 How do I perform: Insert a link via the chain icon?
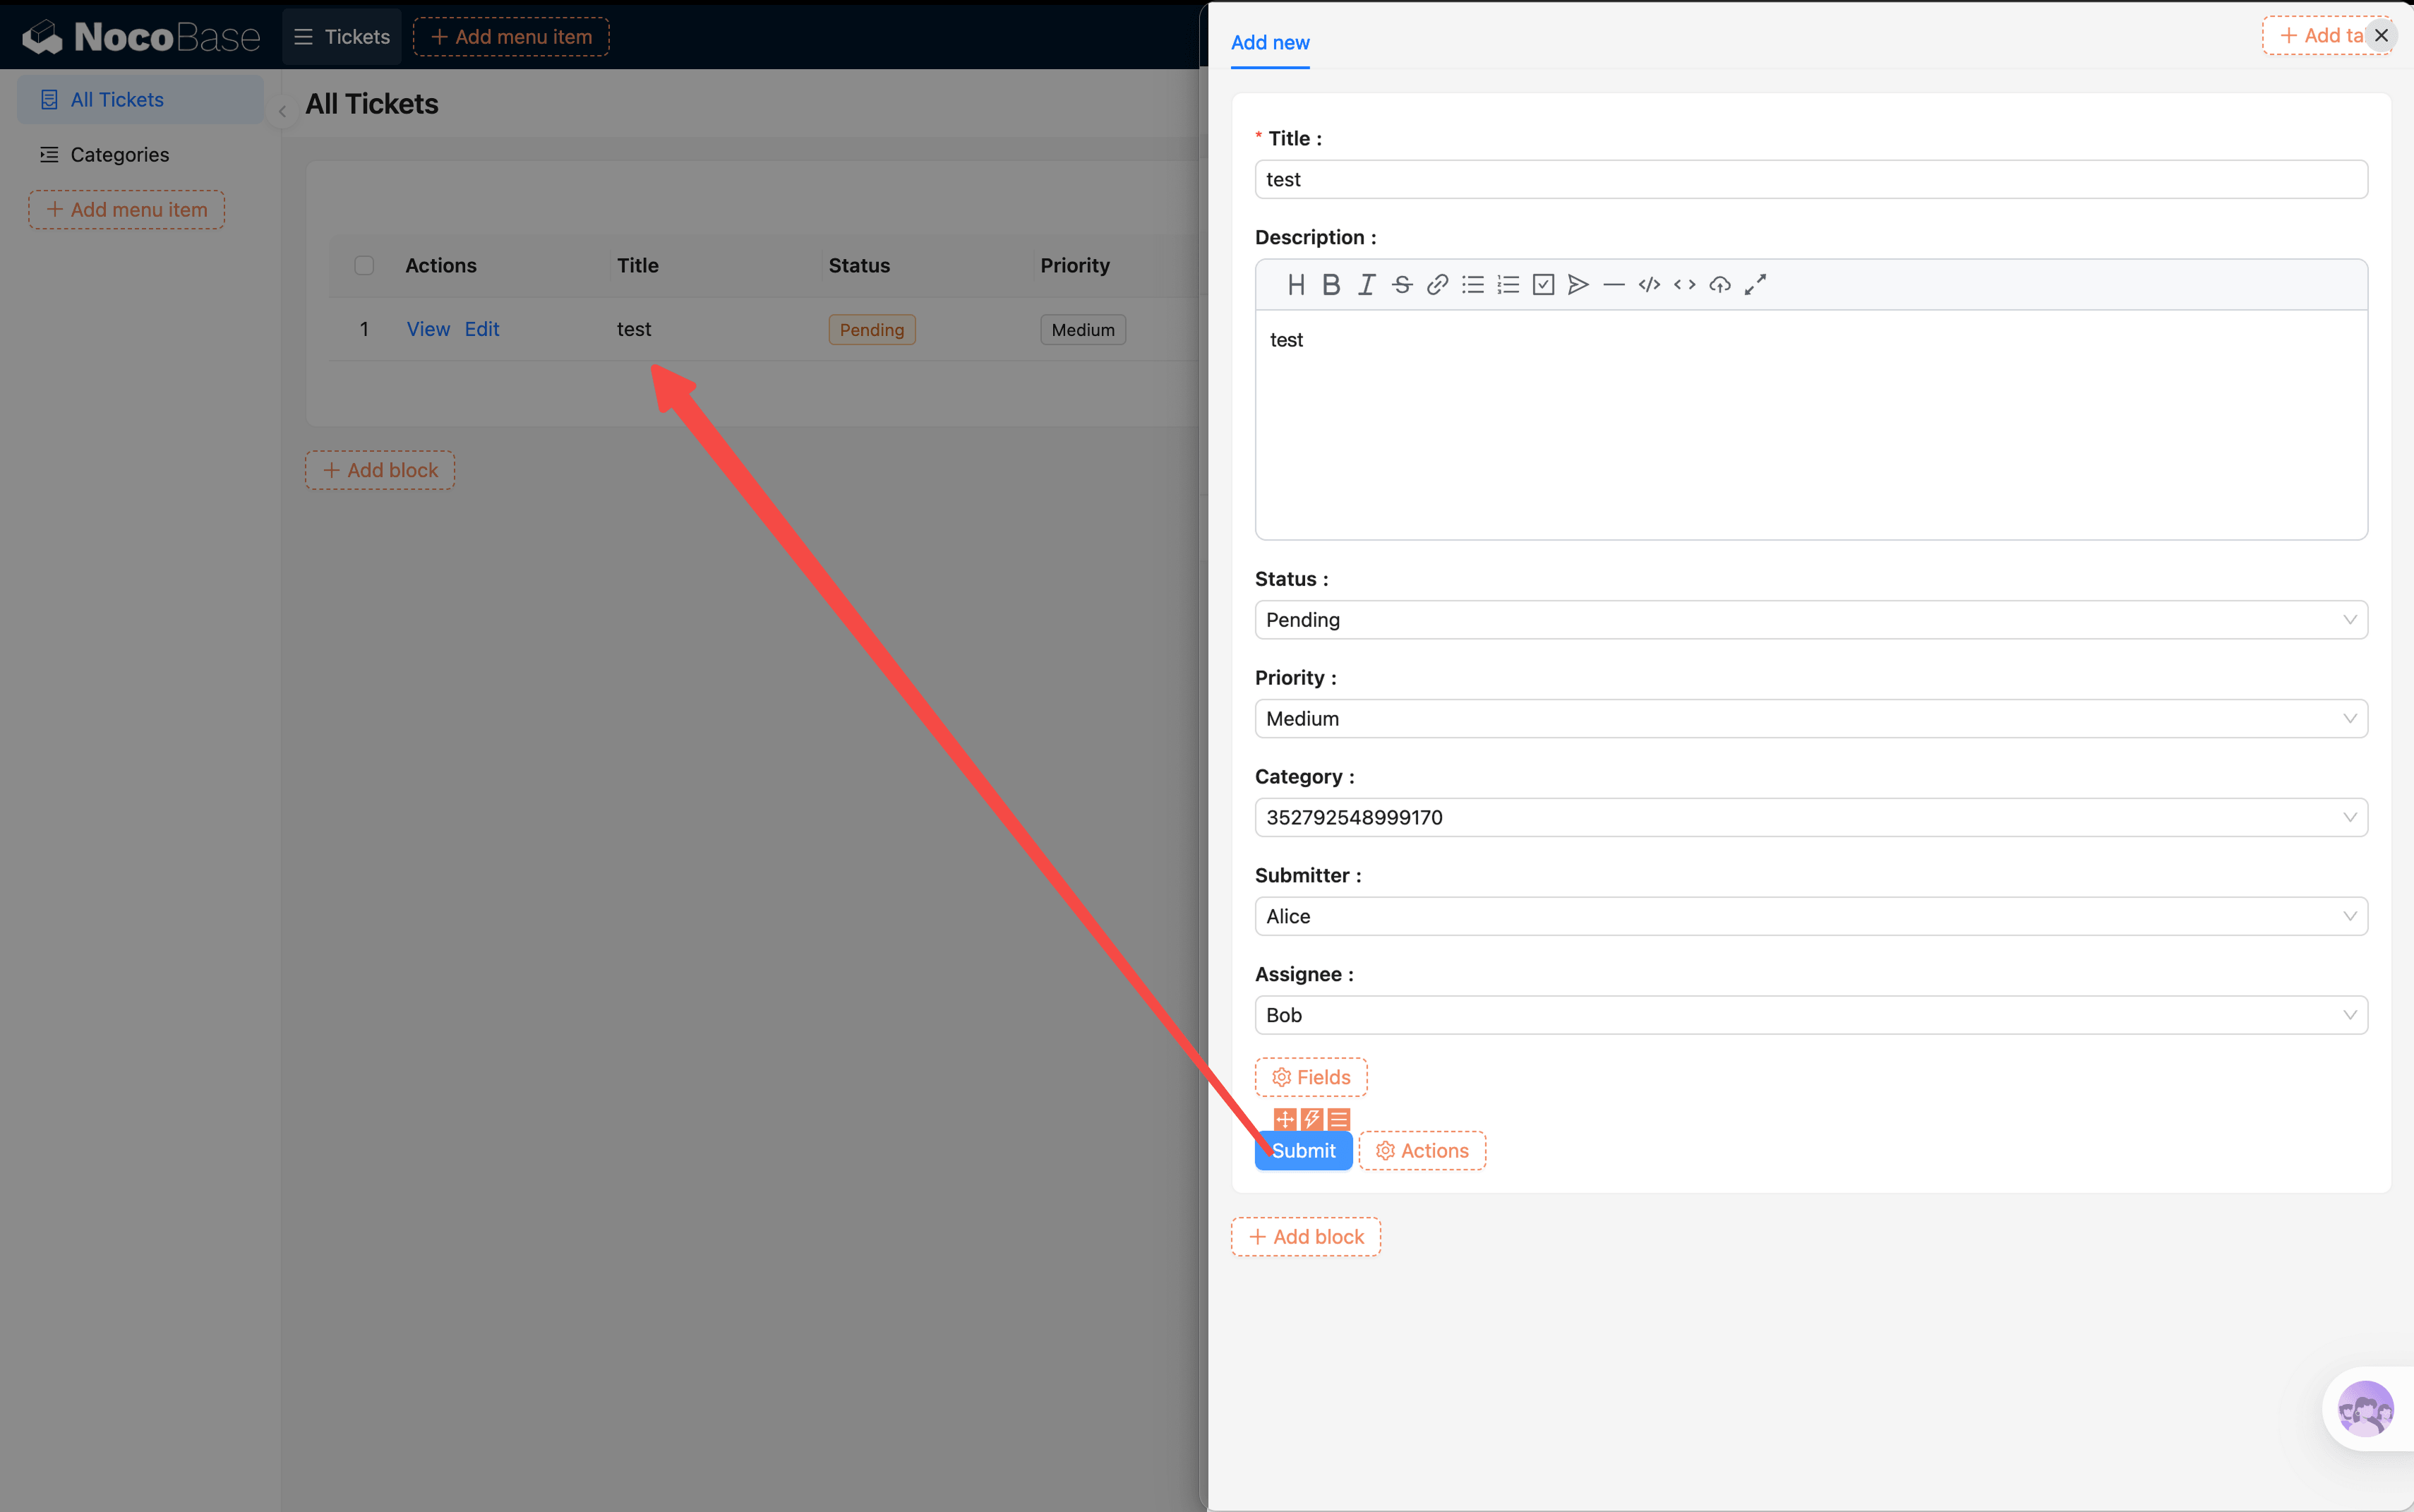tap(1437, 285)
